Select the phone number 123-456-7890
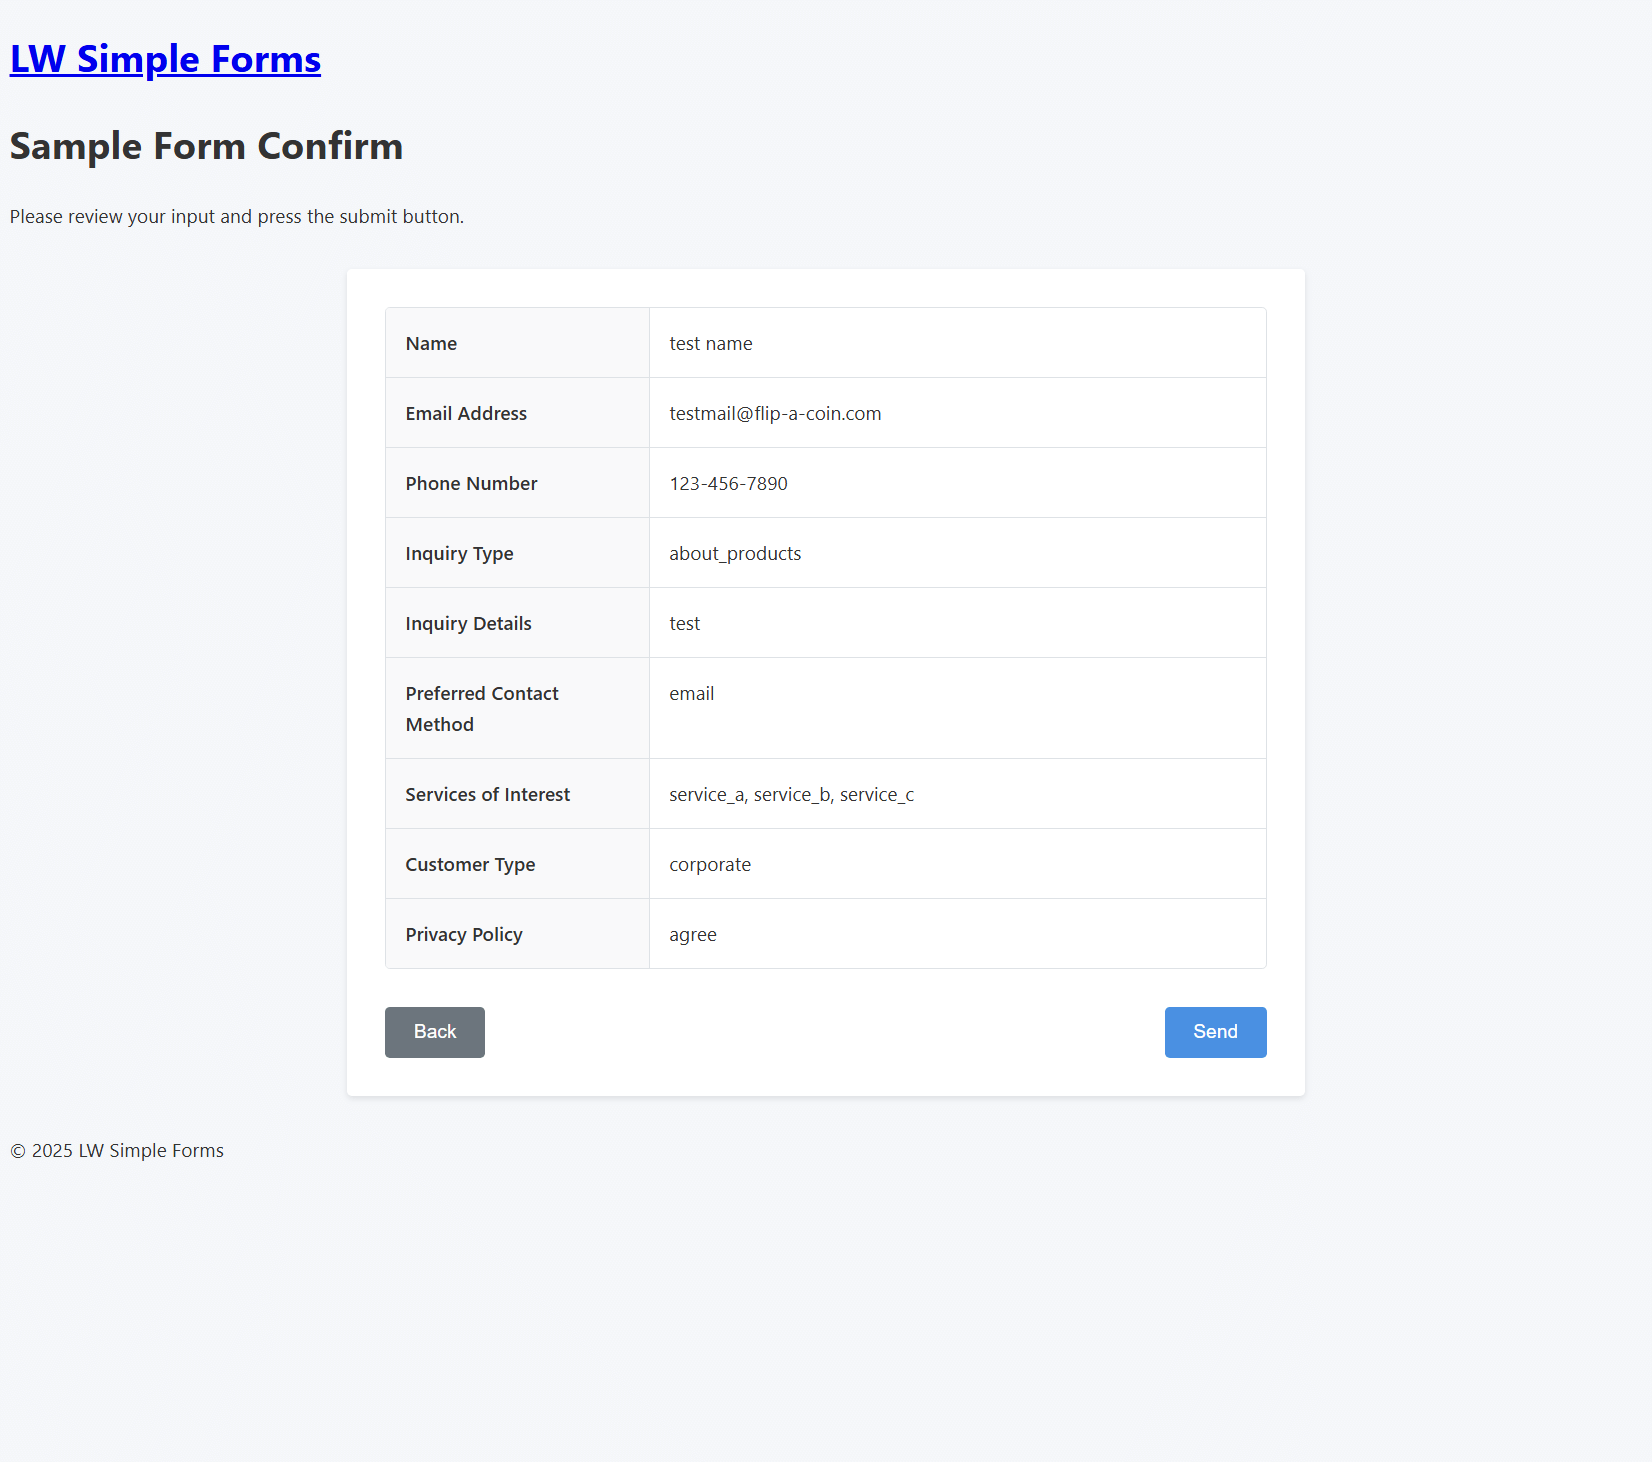Screen dimensions: 1652x1462 (x=728, y=483)
